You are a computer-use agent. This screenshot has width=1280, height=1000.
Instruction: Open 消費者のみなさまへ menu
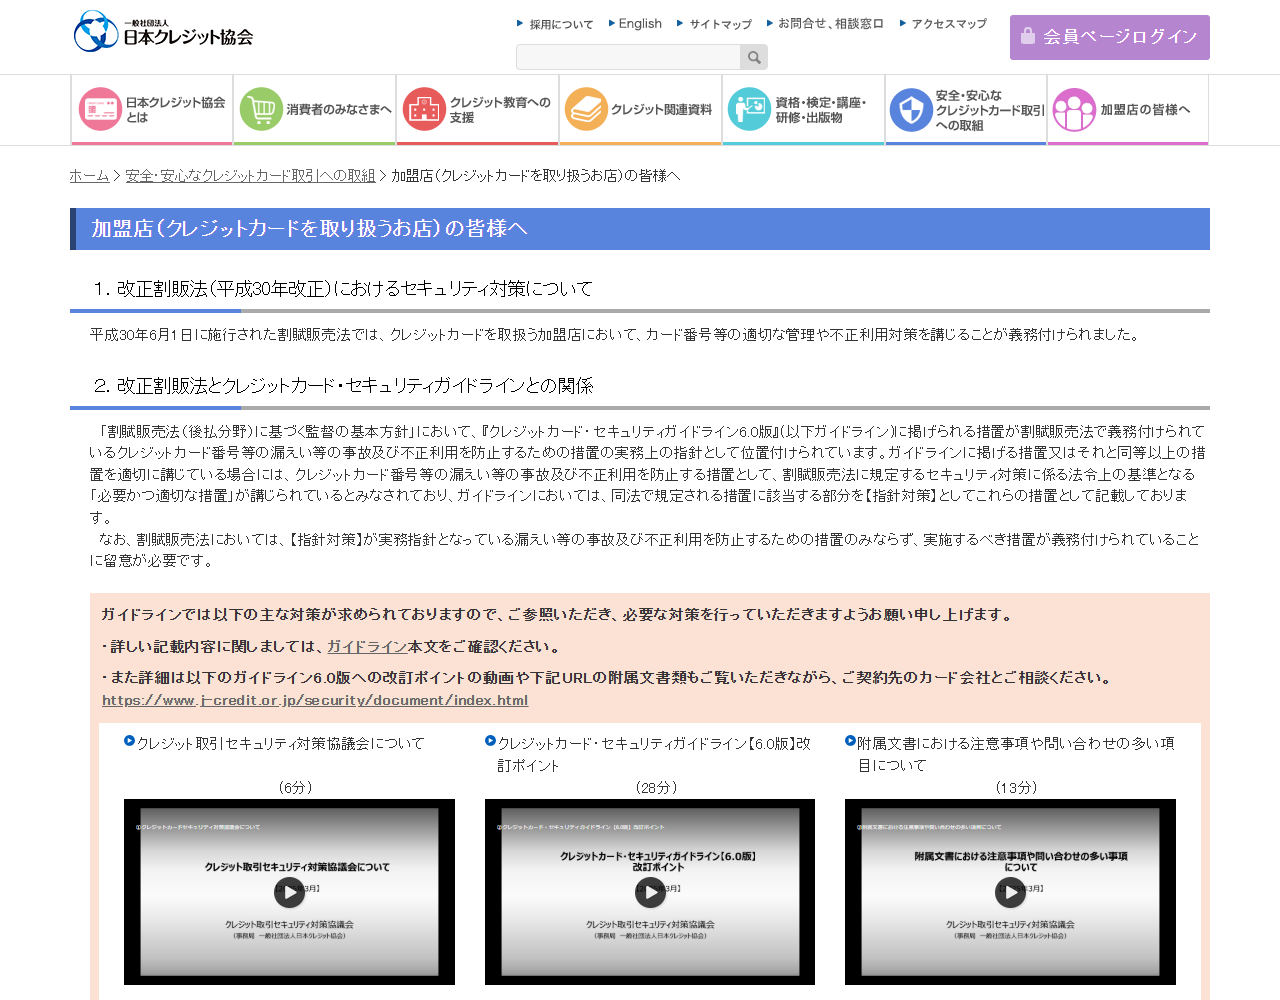click(315, 110)
